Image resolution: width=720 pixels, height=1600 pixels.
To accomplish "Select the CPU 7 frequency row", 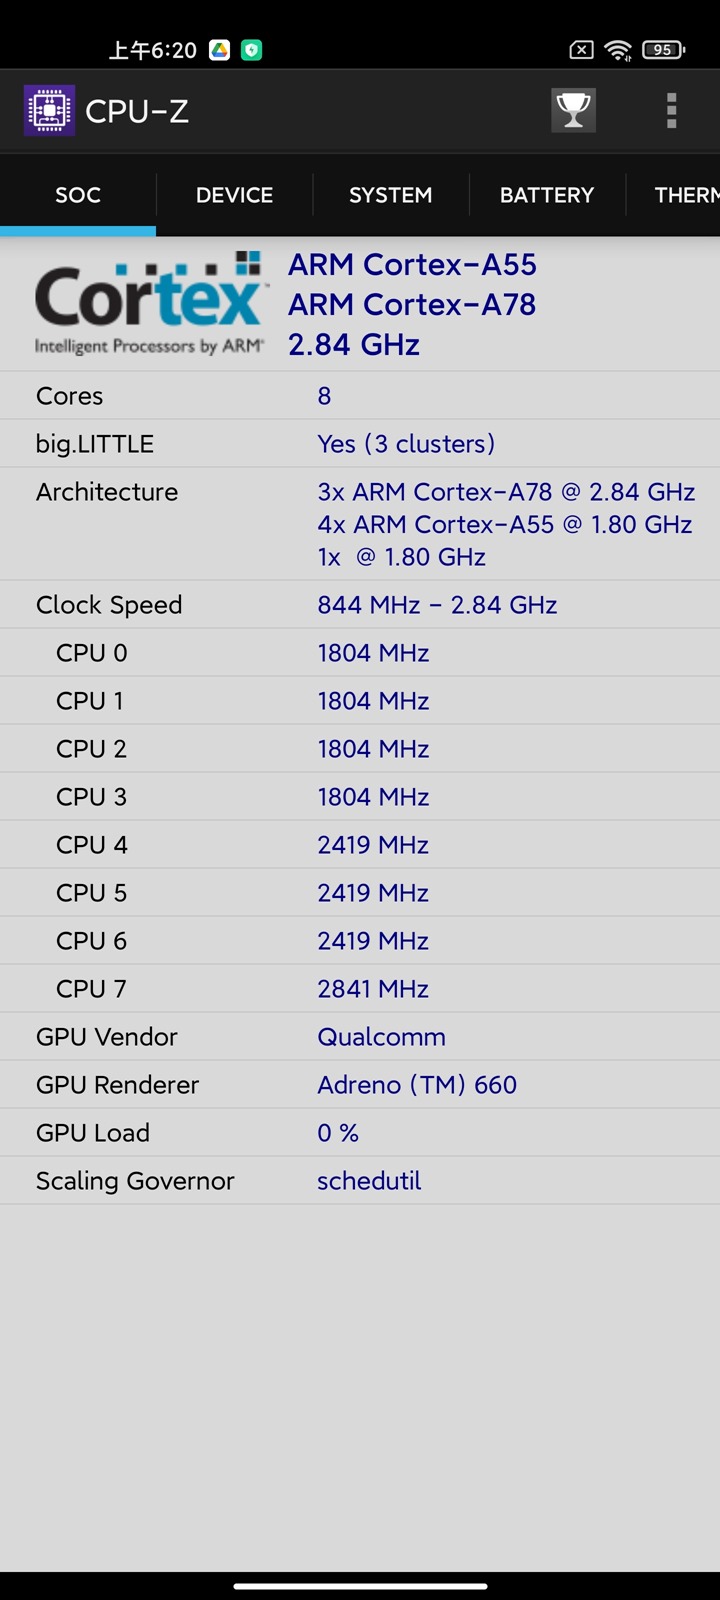I will [360, 989].
